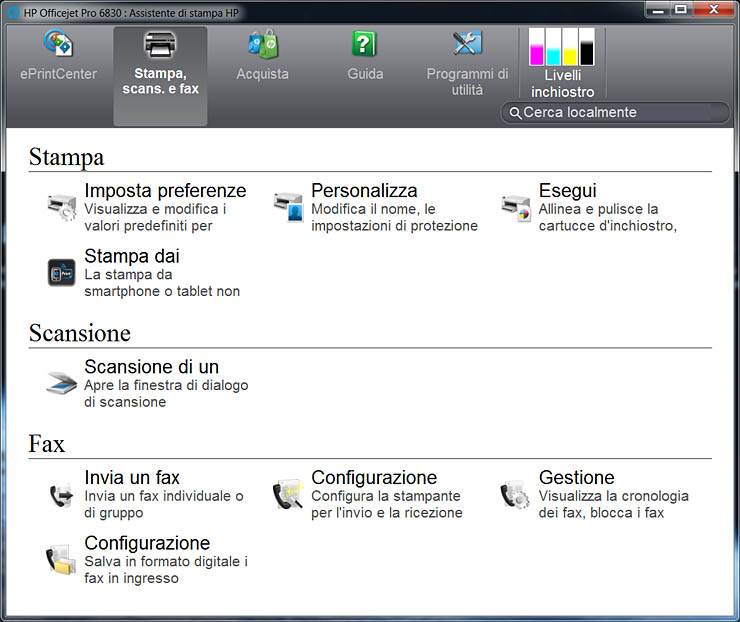Screen dimensions: 740x622
Task: Open the Guida help icon
Action: point(364,45)
